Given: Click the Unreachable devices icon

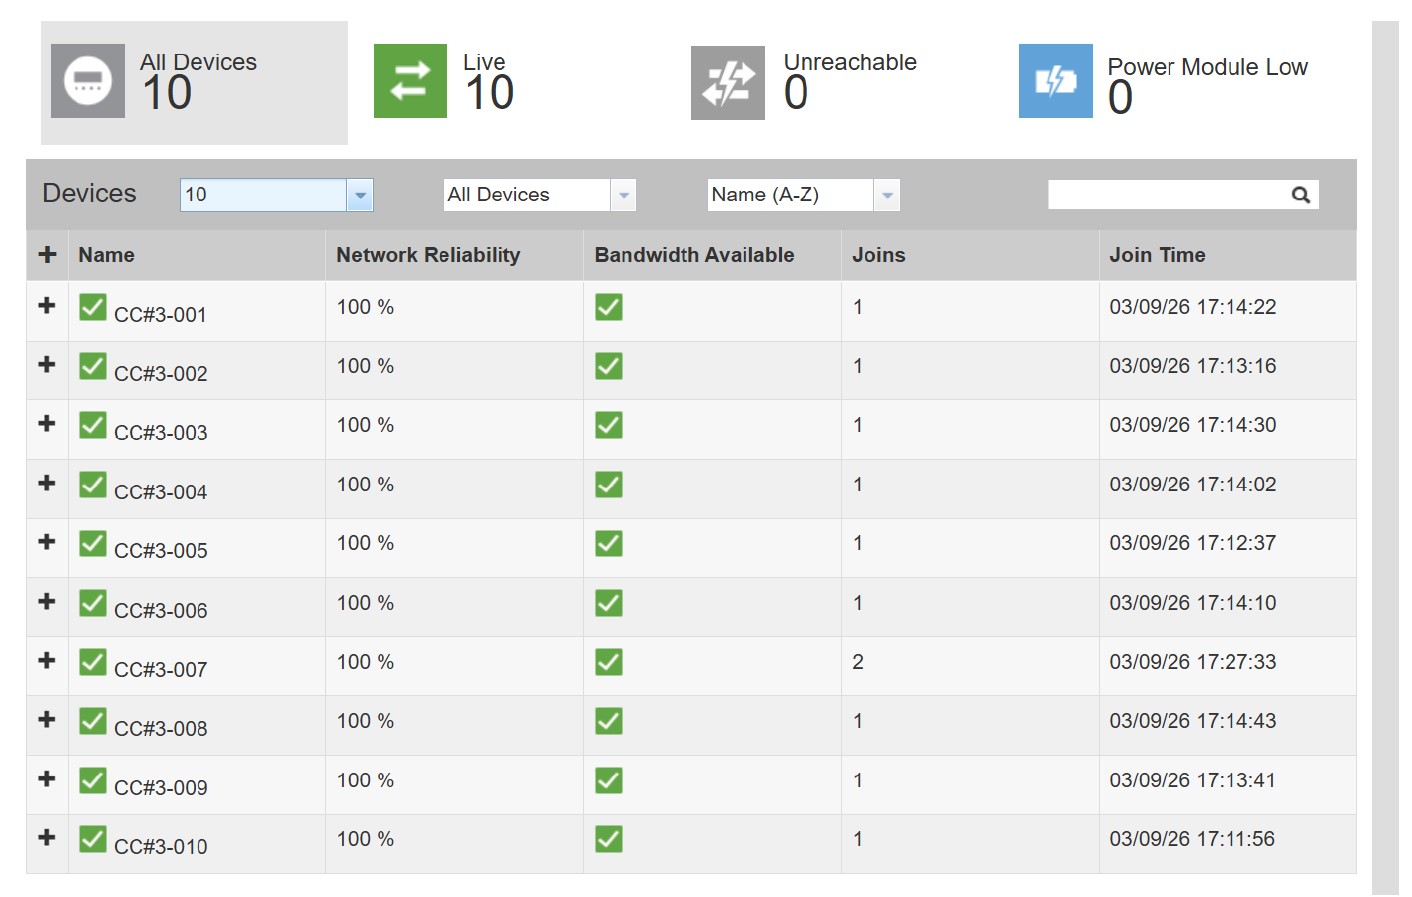Looking at the screenshot, I should 728,83.
